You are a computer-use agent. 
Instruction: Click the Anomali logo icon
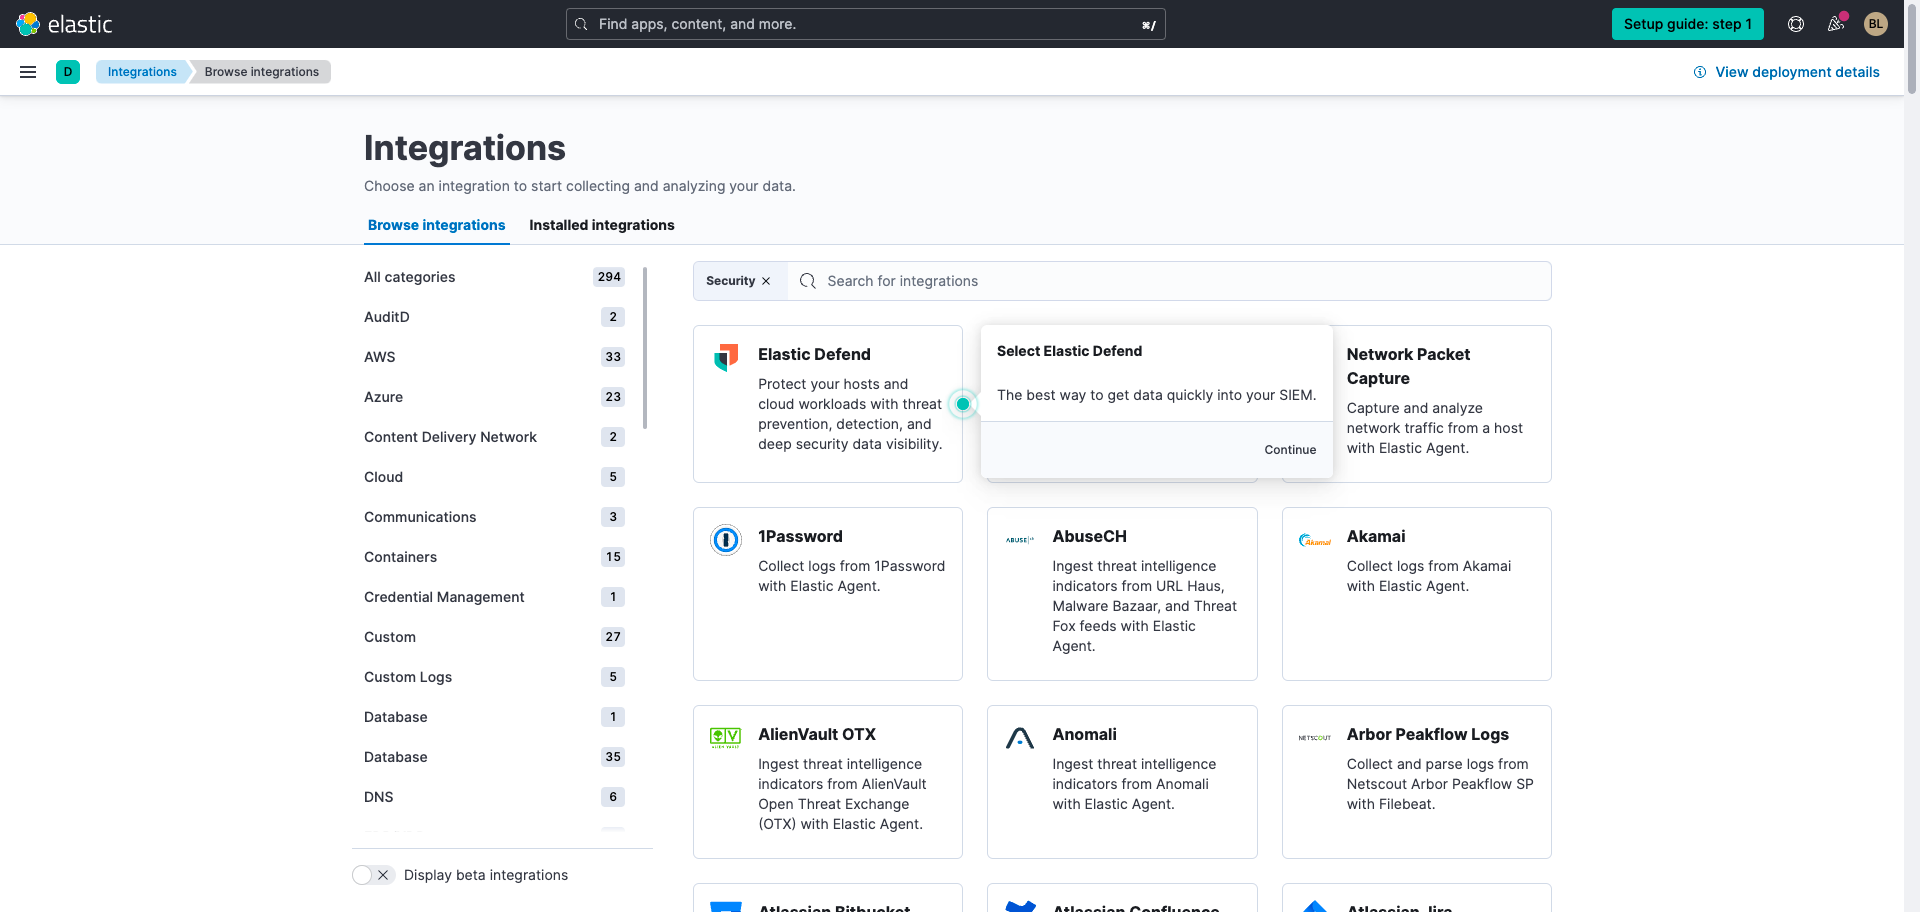click(1020, 738)
